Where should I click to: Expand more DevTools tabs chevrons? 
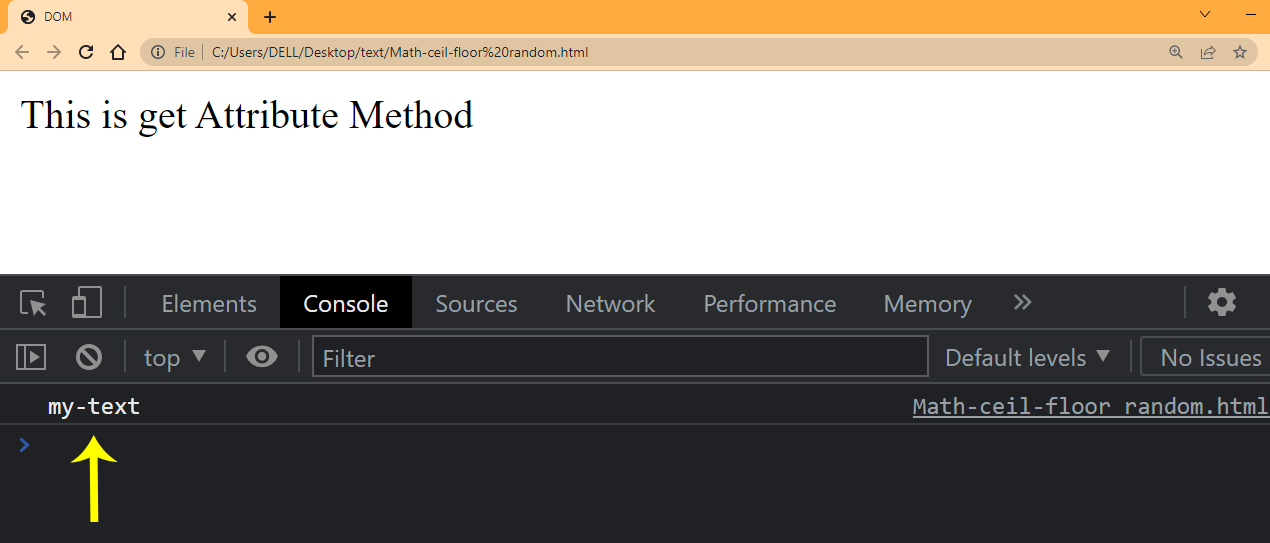[1022, 302]
